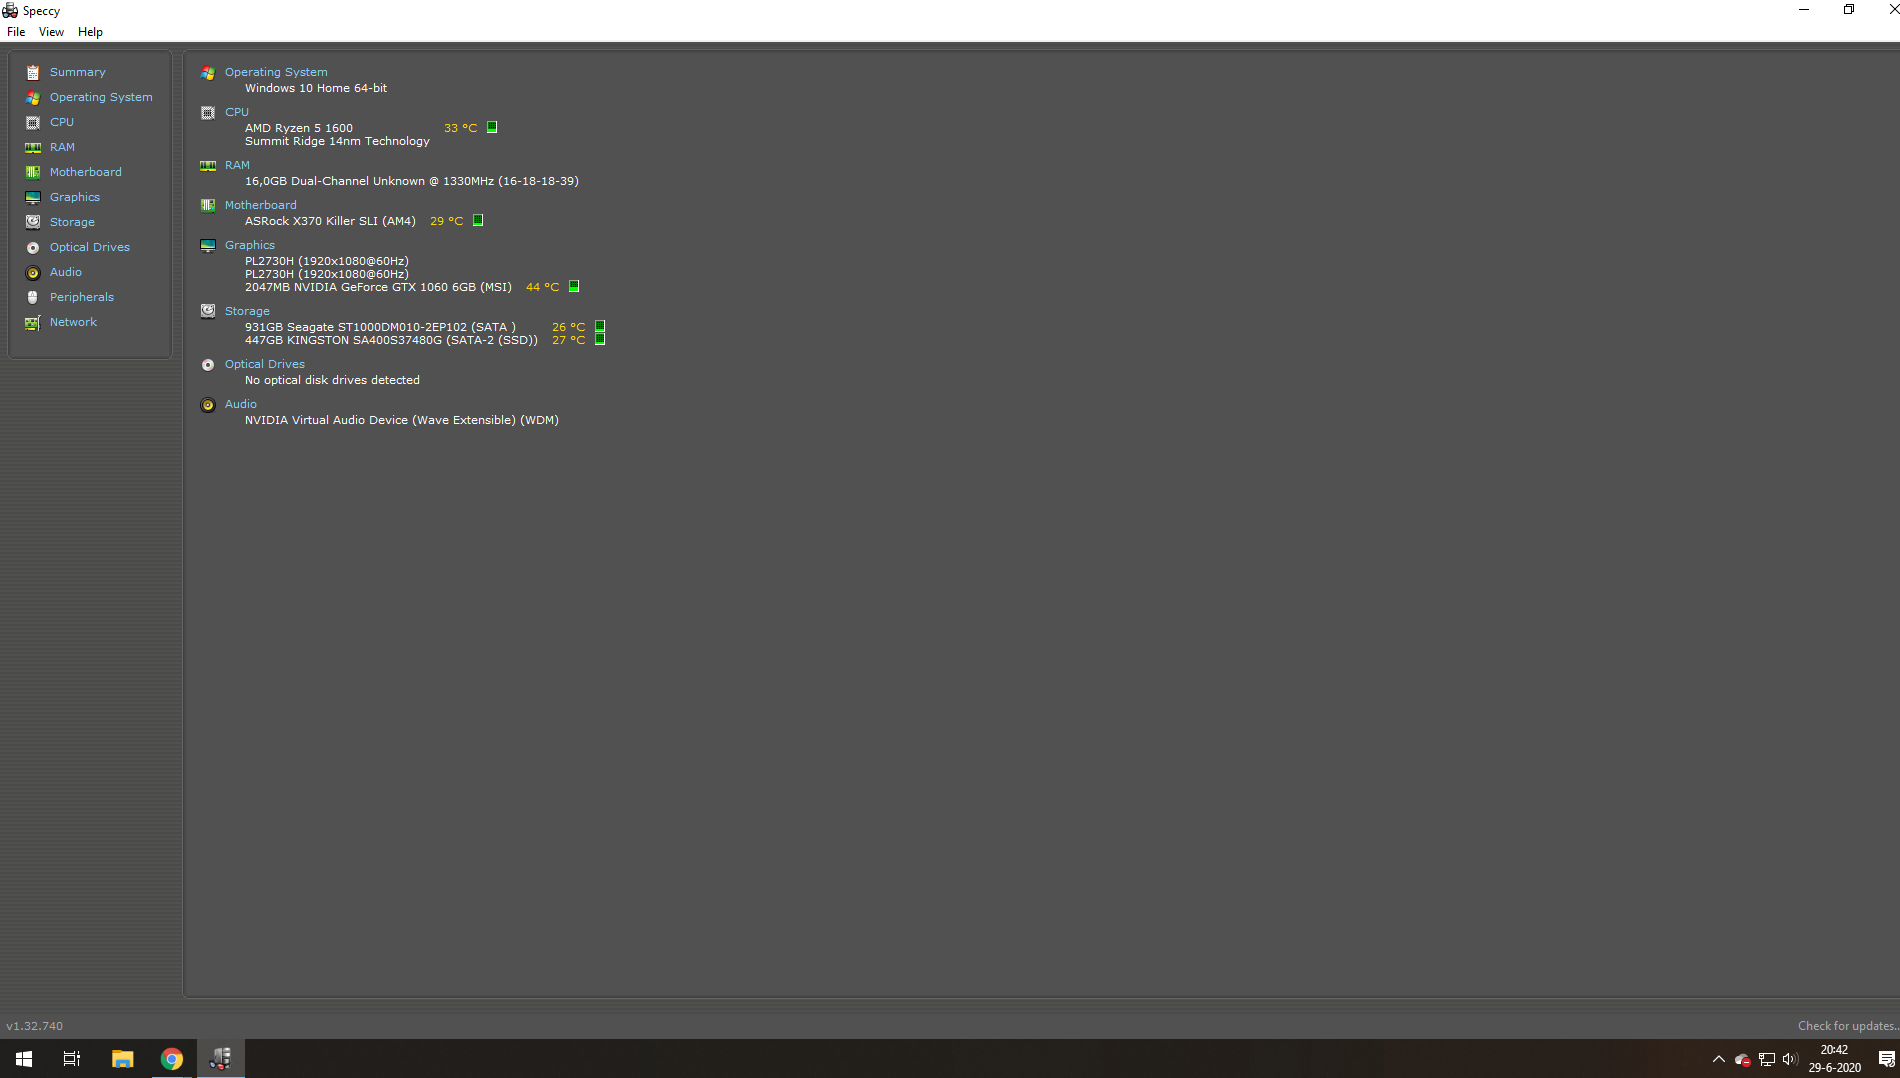The width and height of the screenshot is (1900, 1078).
Task: Open the Storage heading link in summary
Action: pyautogui.click(x=247, y=311)
